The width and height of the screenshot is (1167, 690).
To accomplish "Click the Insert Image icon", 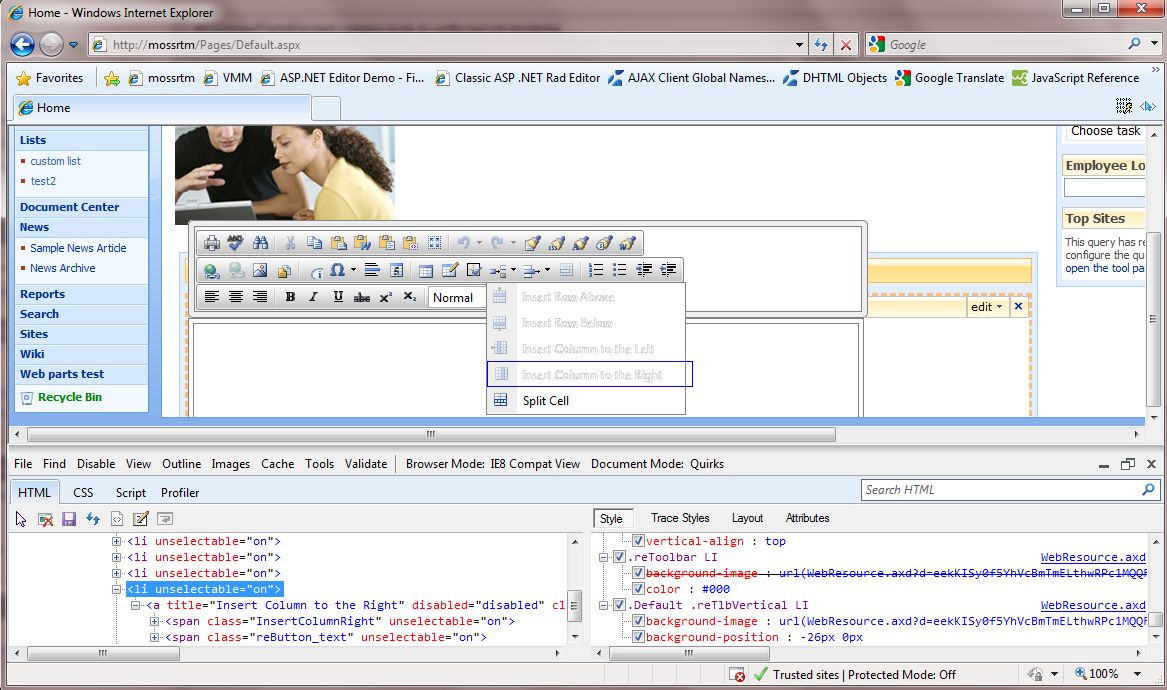I will click(x=260, y=270).
